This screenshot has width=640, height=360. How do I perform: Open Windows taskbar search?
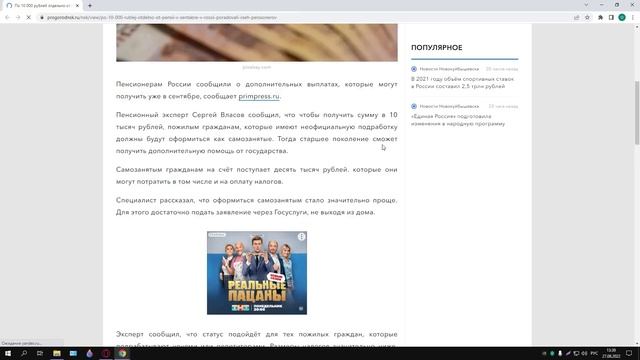(24, 353)
